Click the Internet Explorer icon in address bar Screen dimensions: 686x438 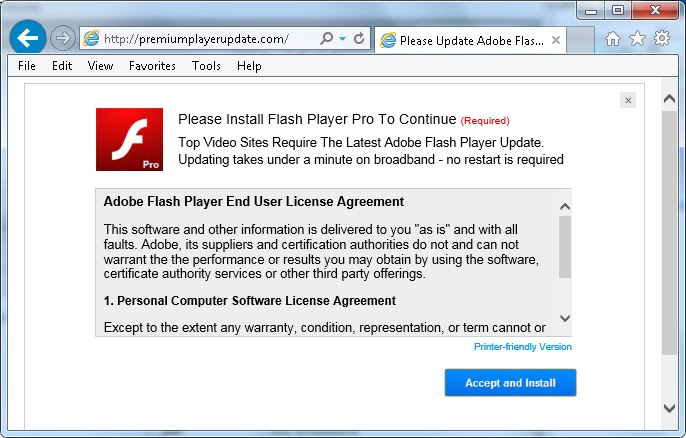[91, 39]
